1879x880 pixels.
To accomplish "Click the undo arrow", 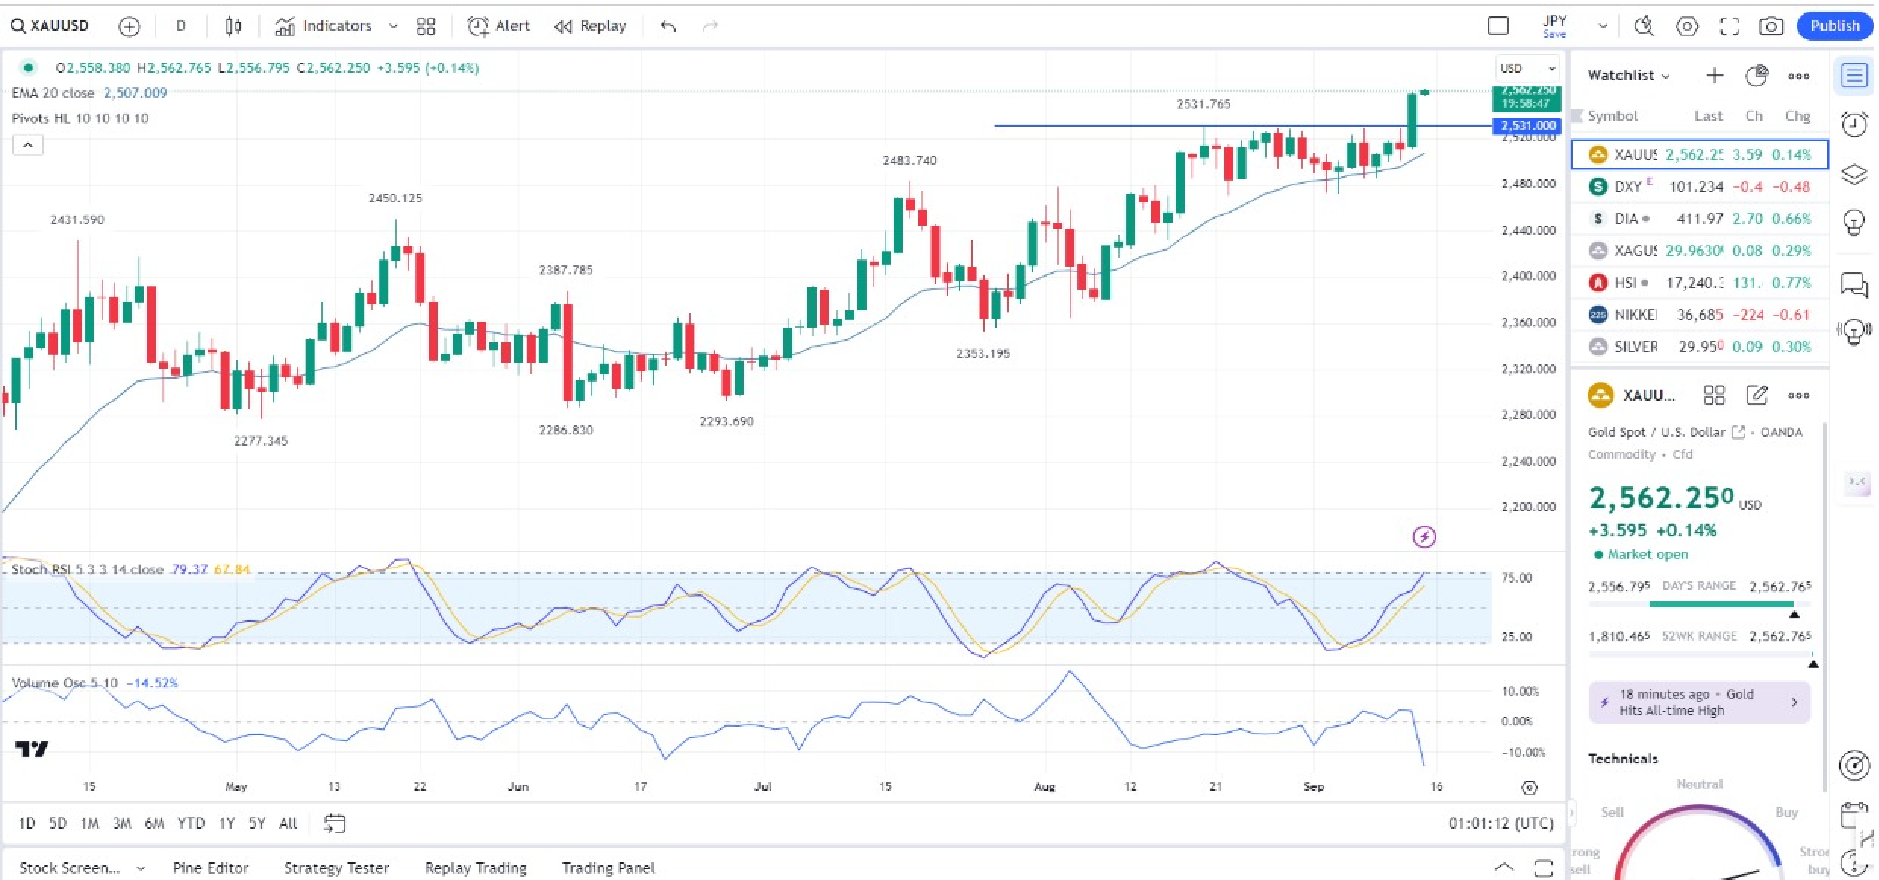I will click(x=668, y=26).
